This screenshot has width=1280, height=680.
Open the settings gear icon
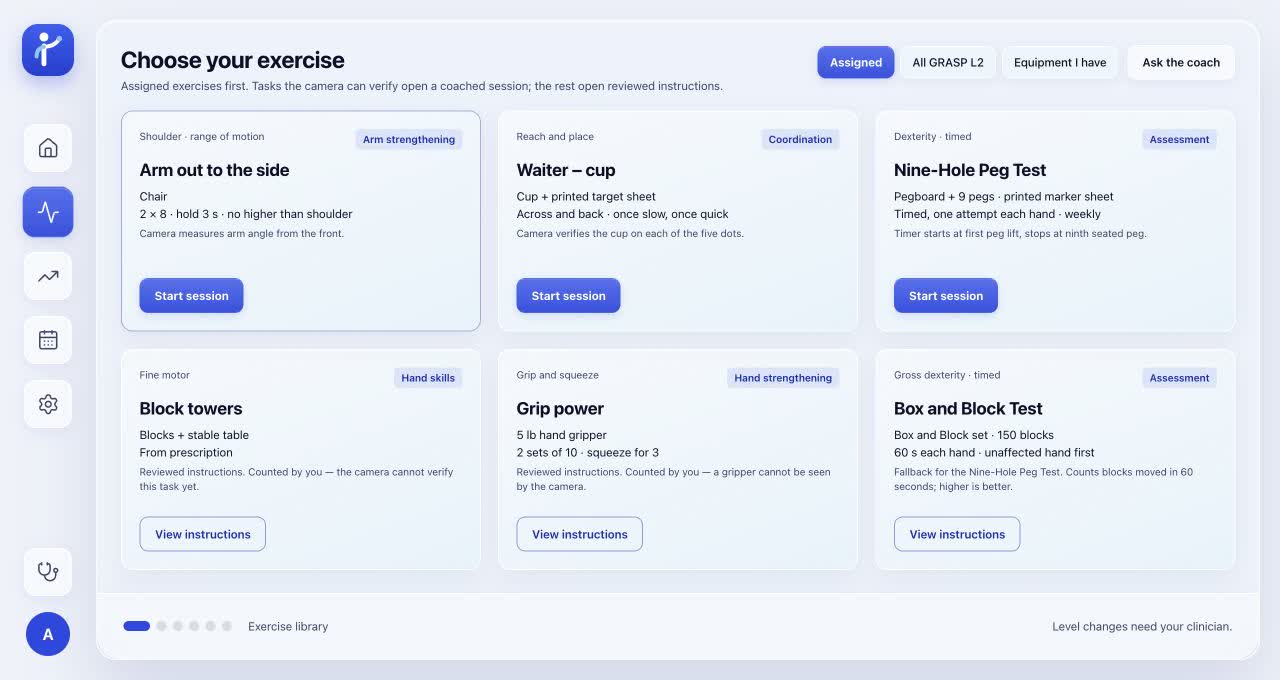[x=48, y=404]
